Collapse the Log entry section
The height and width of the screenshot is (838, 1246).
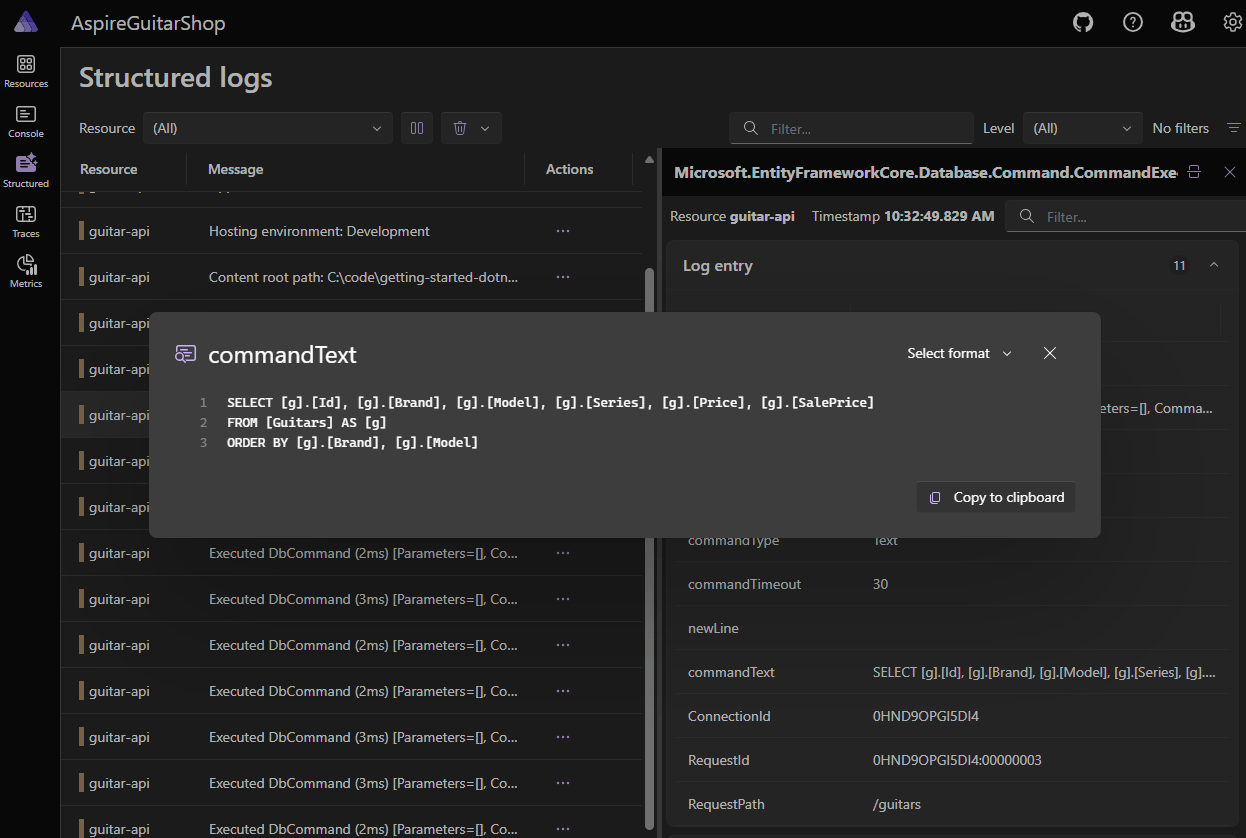click(1214, 266)
